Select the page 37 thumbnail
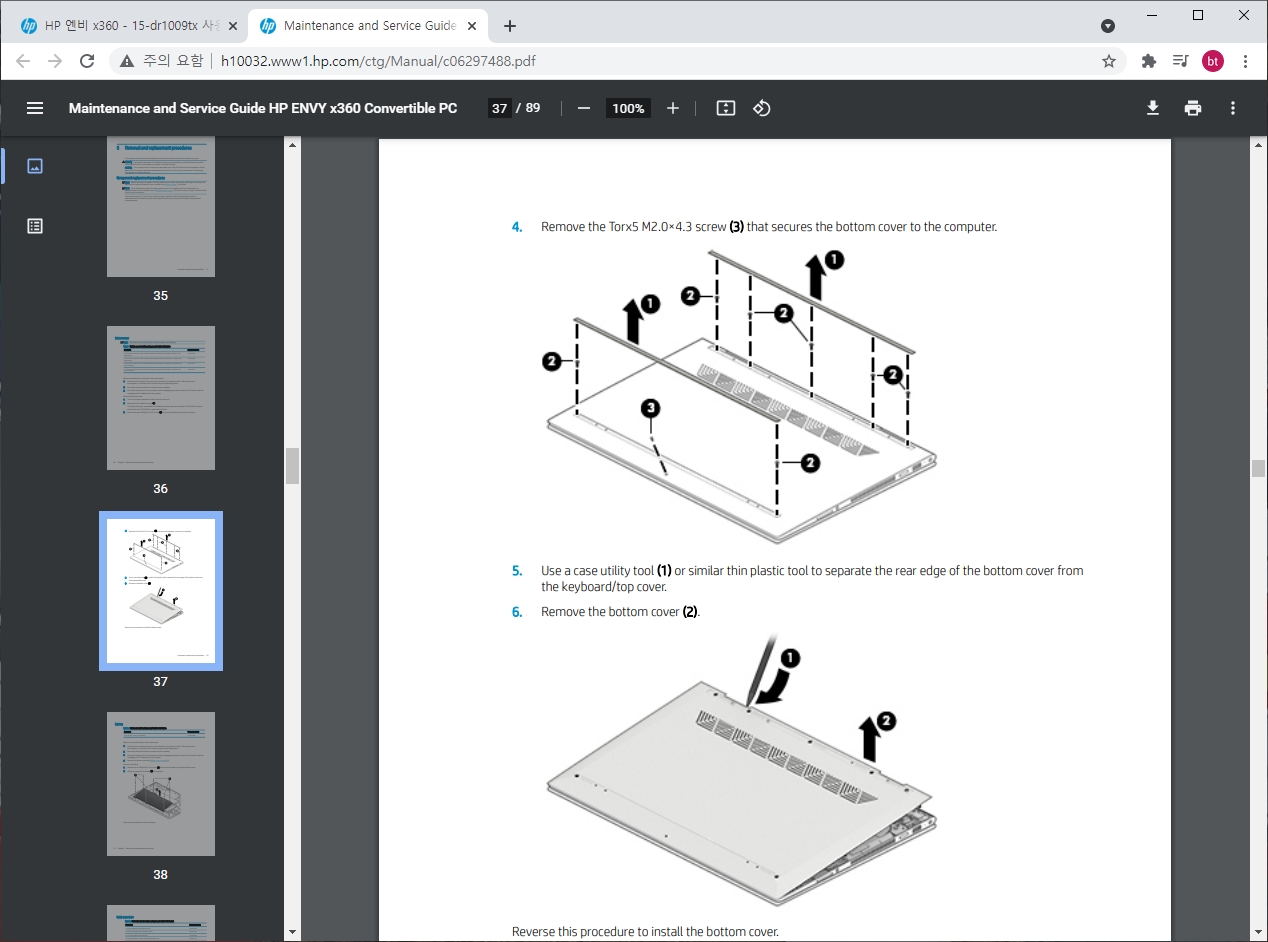1268x942 pixels. 161,591
